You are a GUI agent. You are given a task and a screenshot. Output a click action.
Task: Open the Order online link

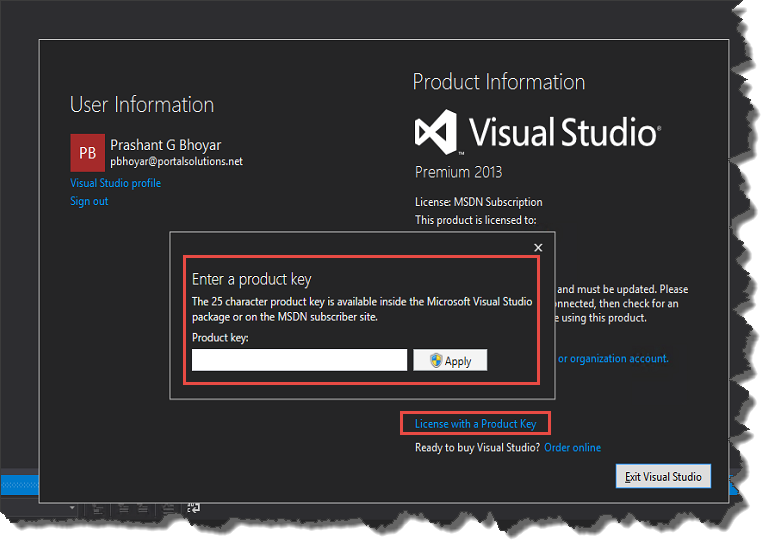572,448
